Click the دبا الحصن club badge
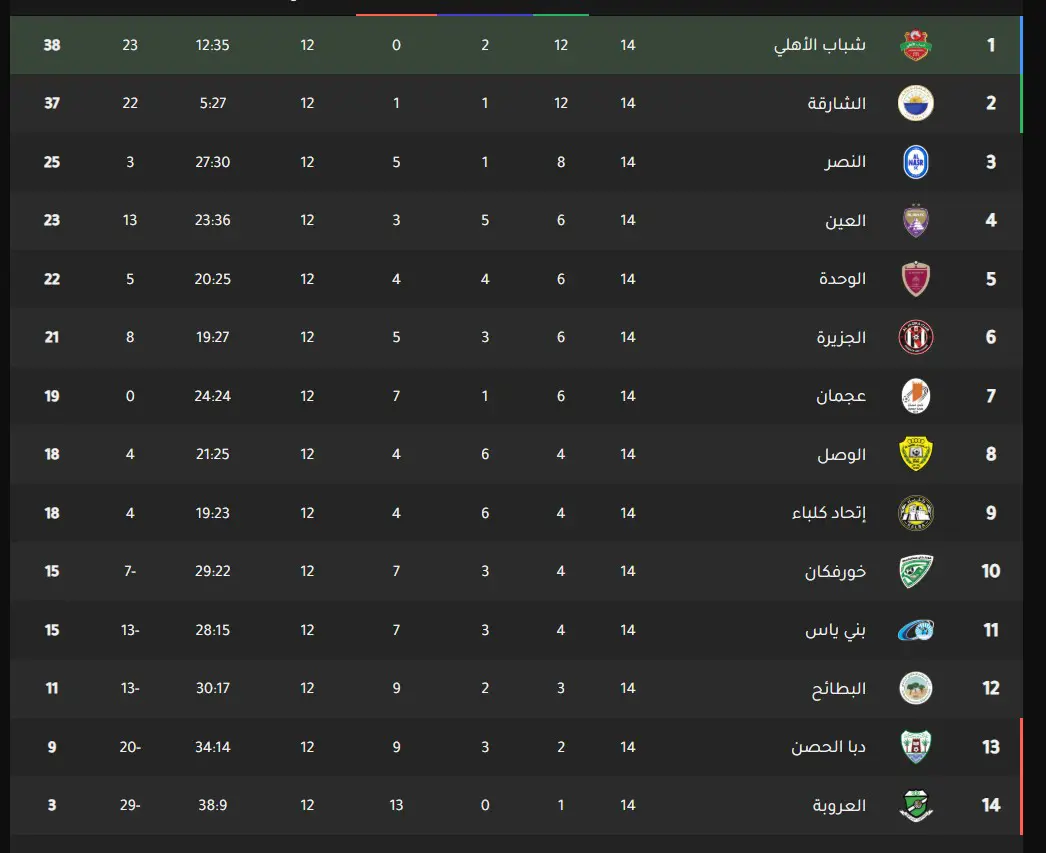Screen dimensions: 1046x853 click(915, 747)
